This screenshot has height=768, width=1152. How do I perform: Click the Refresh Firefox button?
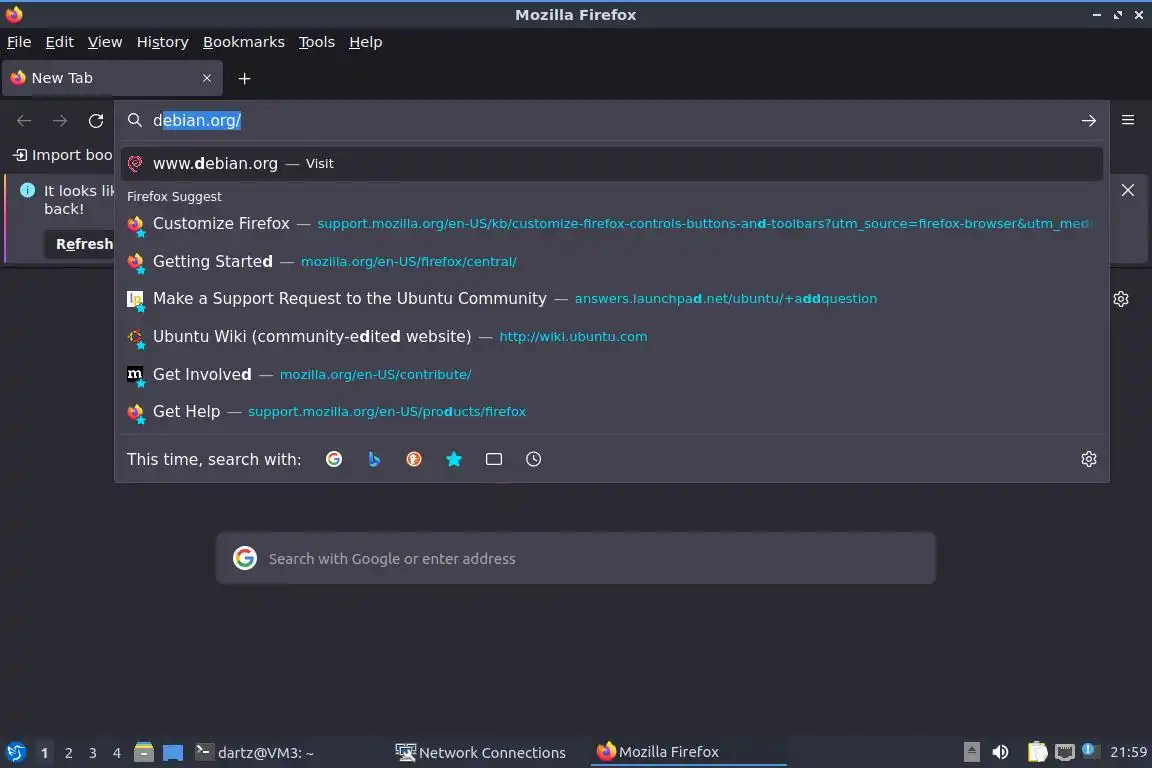click(x=80, y=244)
